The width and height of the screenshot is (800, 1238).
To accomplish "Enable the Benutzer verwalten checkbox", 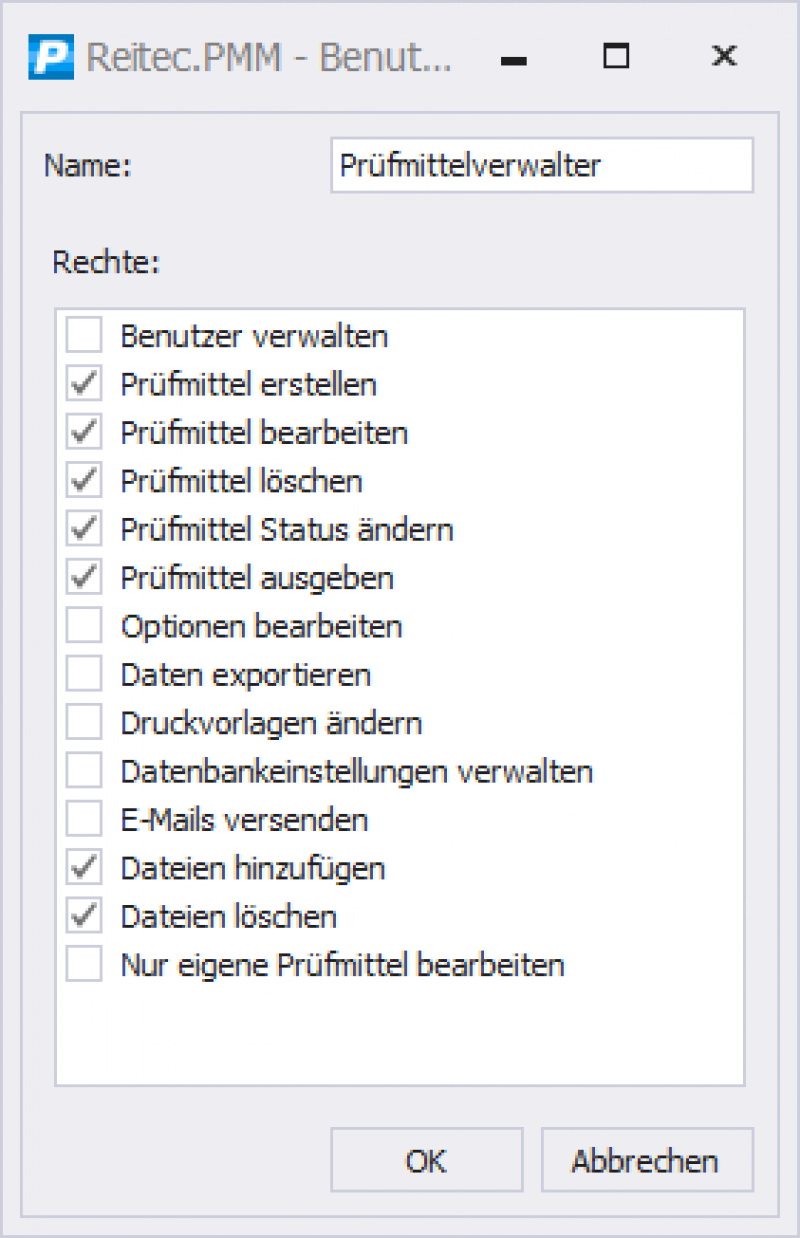I will [x=84, y=335].
